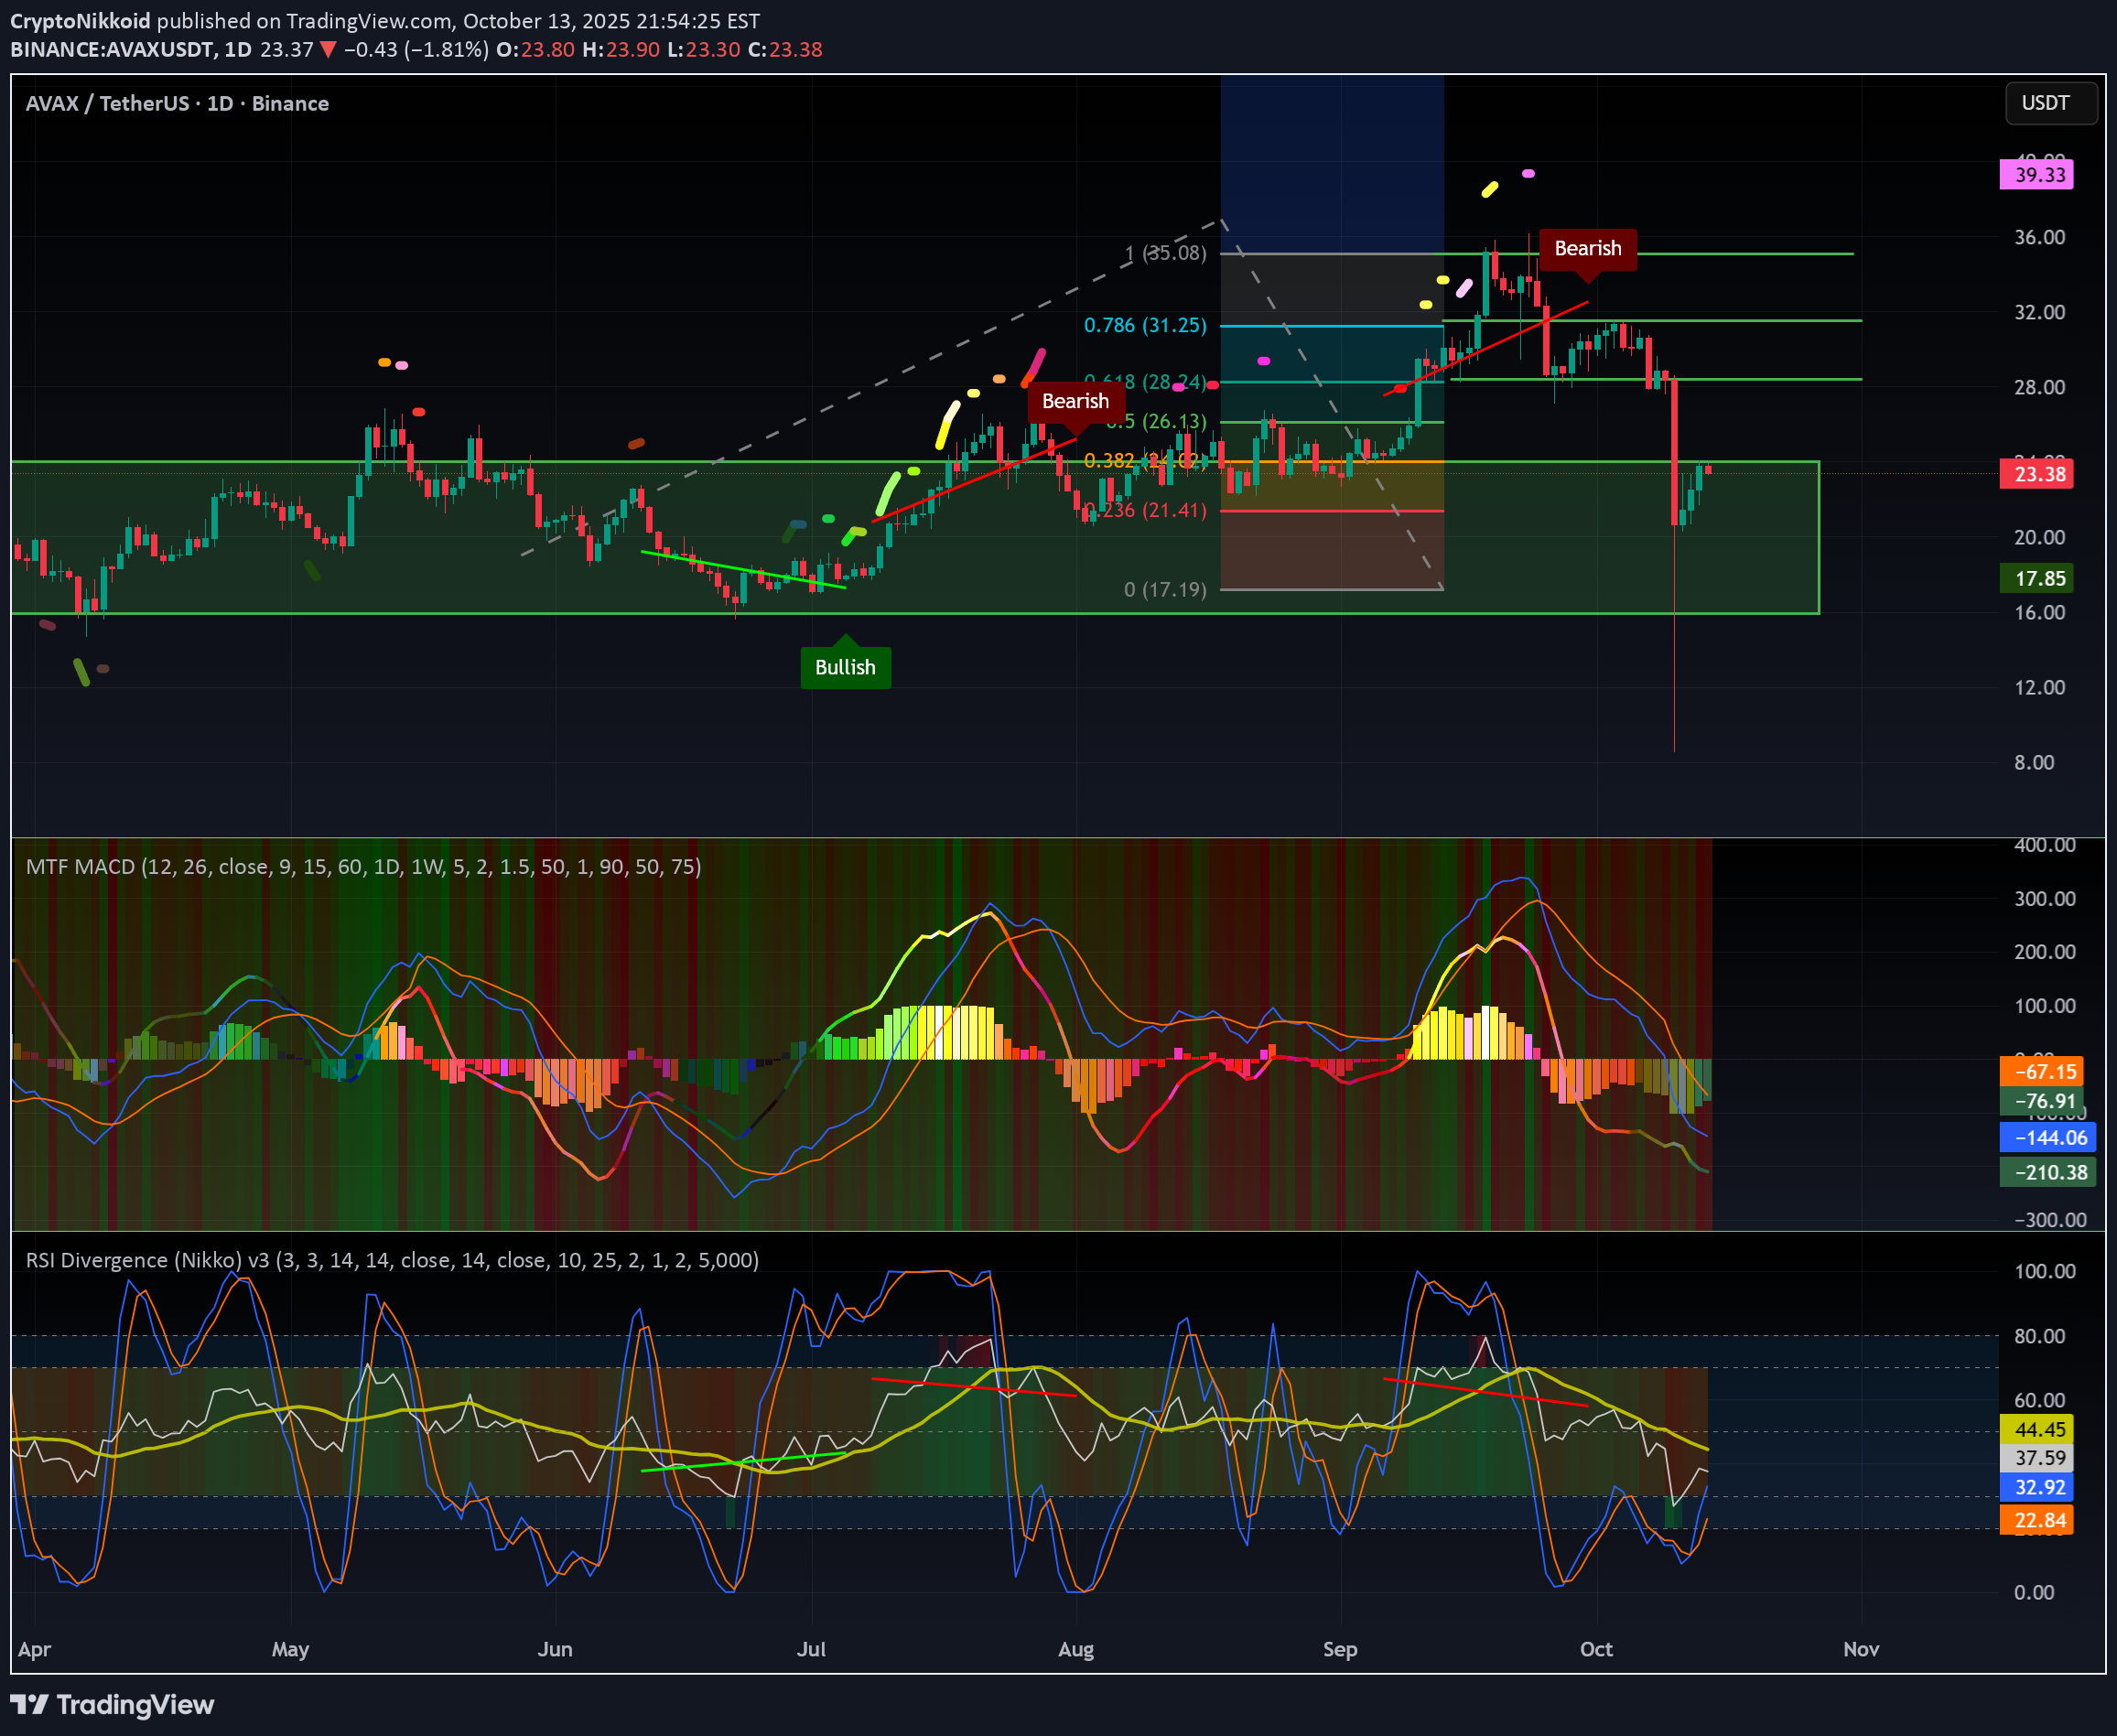Click the −210.38 MACD value label
The height and width of the screenshot is (1736, 2117).
[2048, 1172]
